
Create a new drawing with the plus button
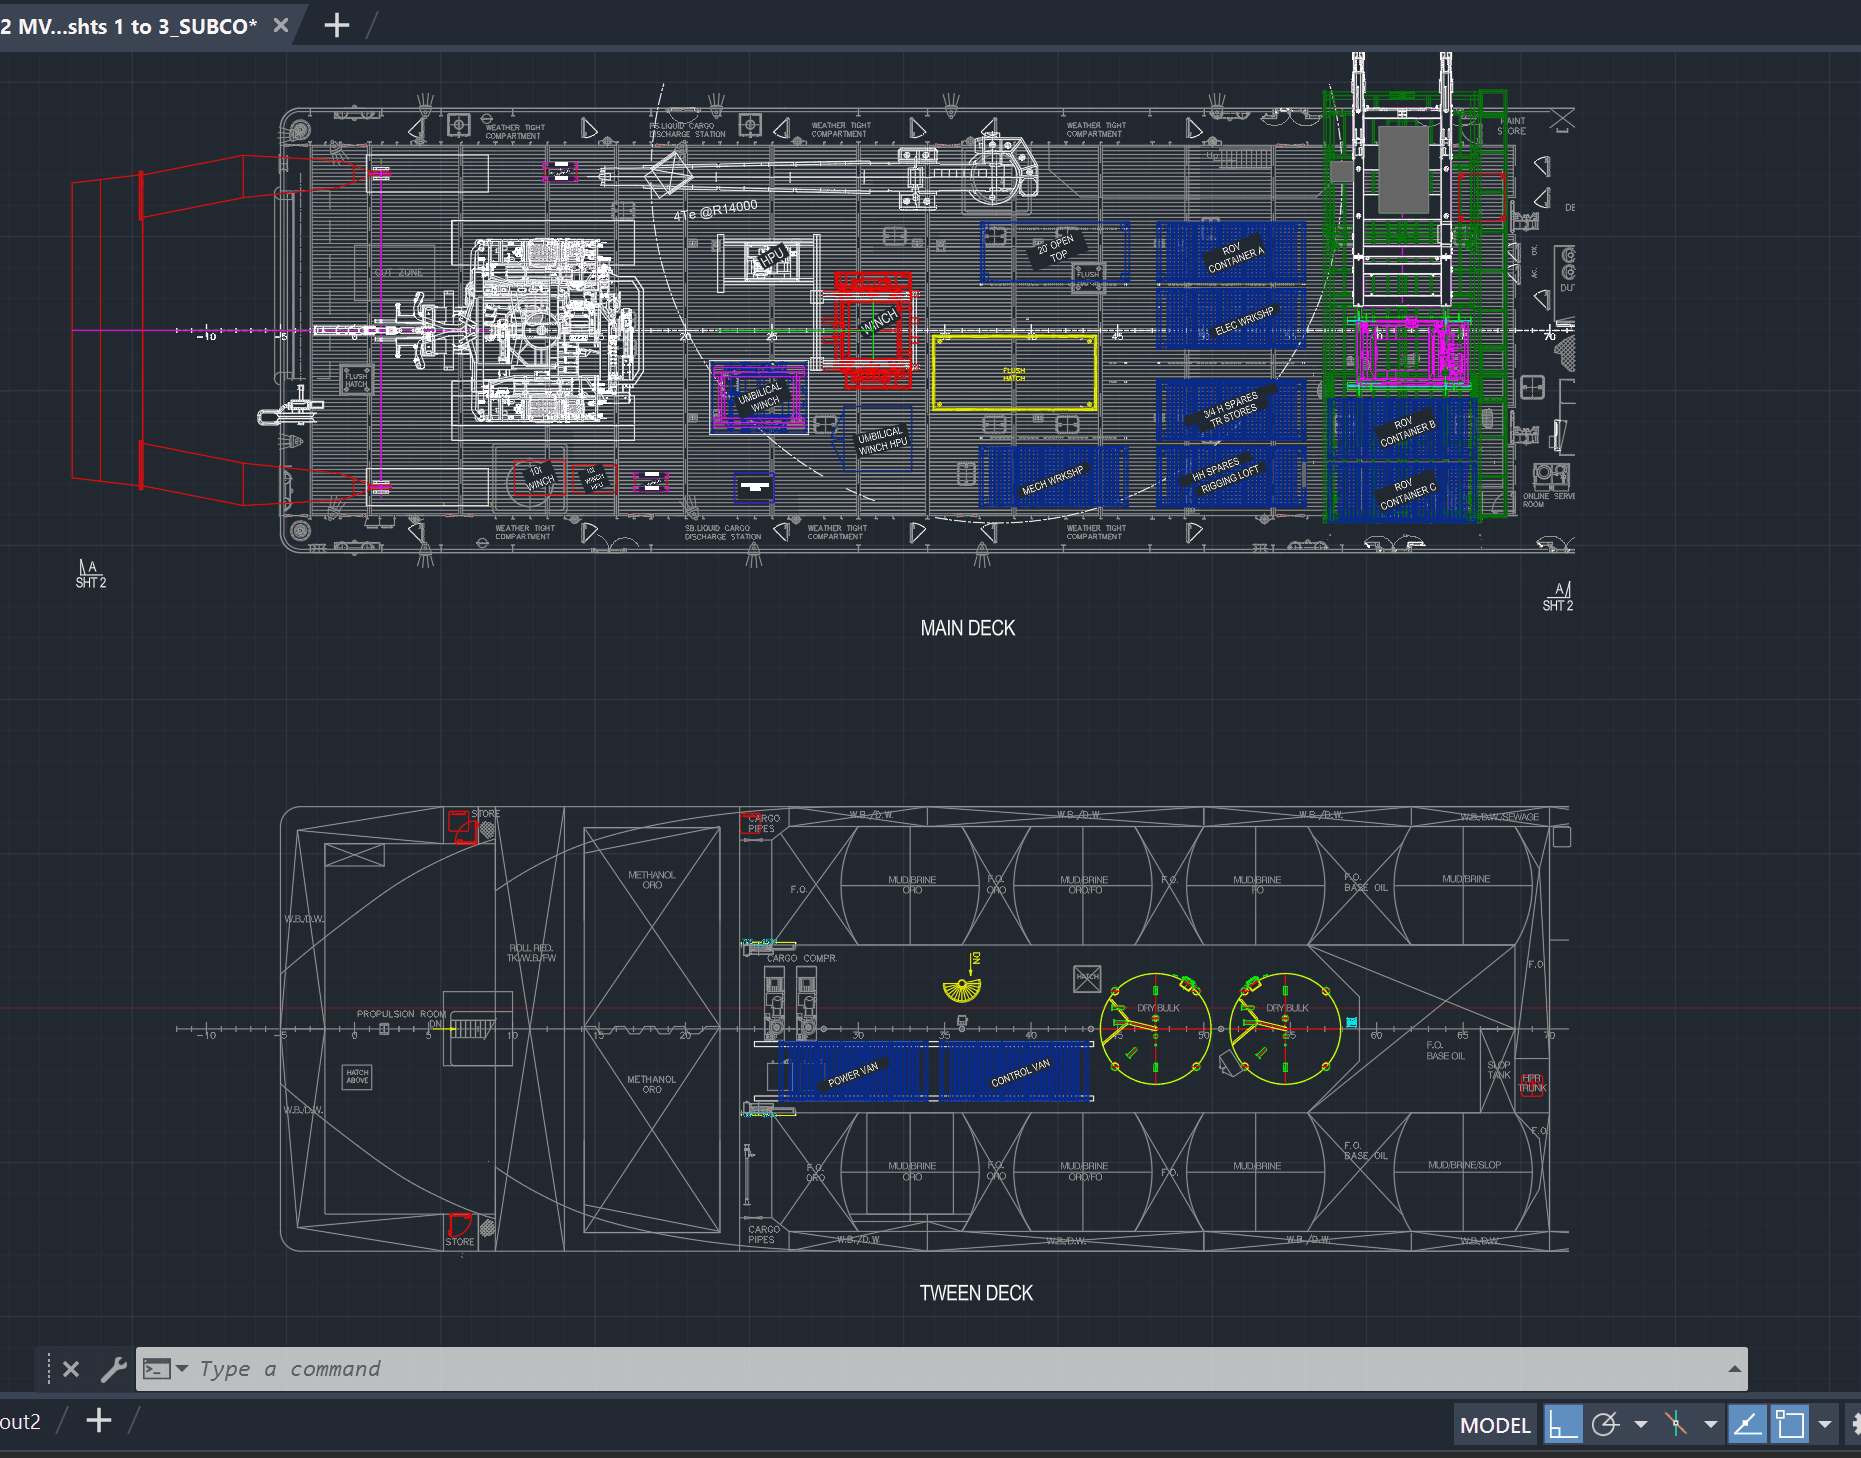tap(336, 25)
